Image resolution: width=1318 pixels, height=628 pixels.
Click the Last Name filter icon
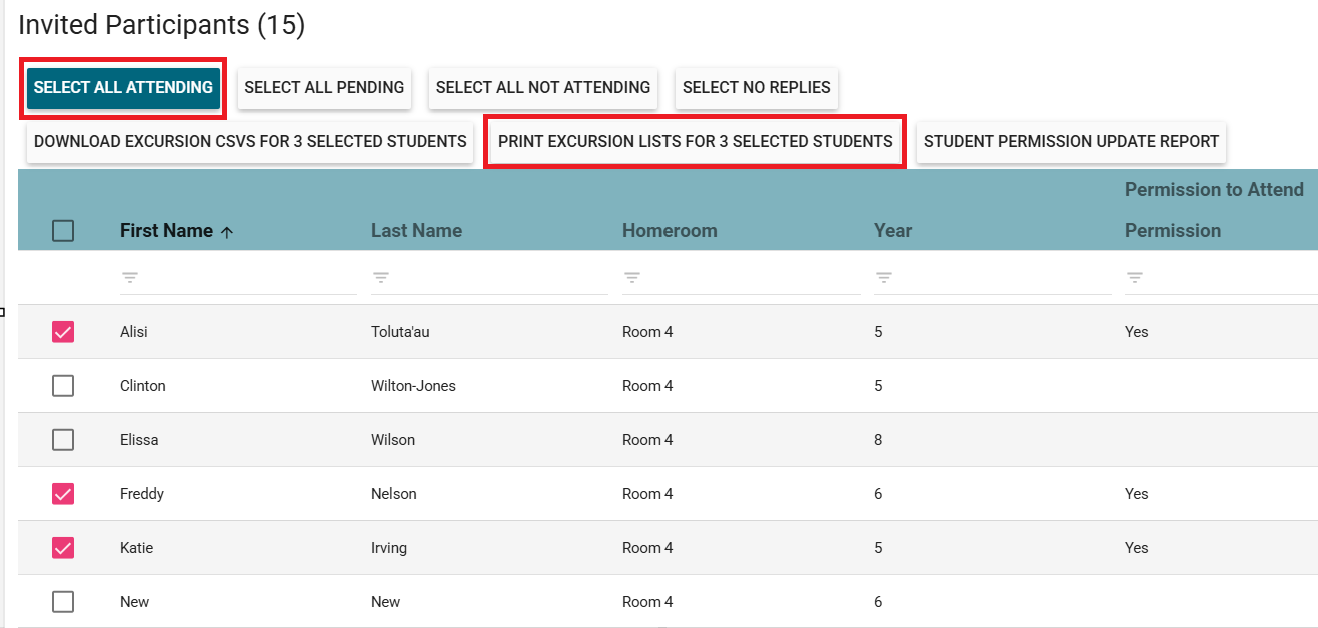coord(381,278)
